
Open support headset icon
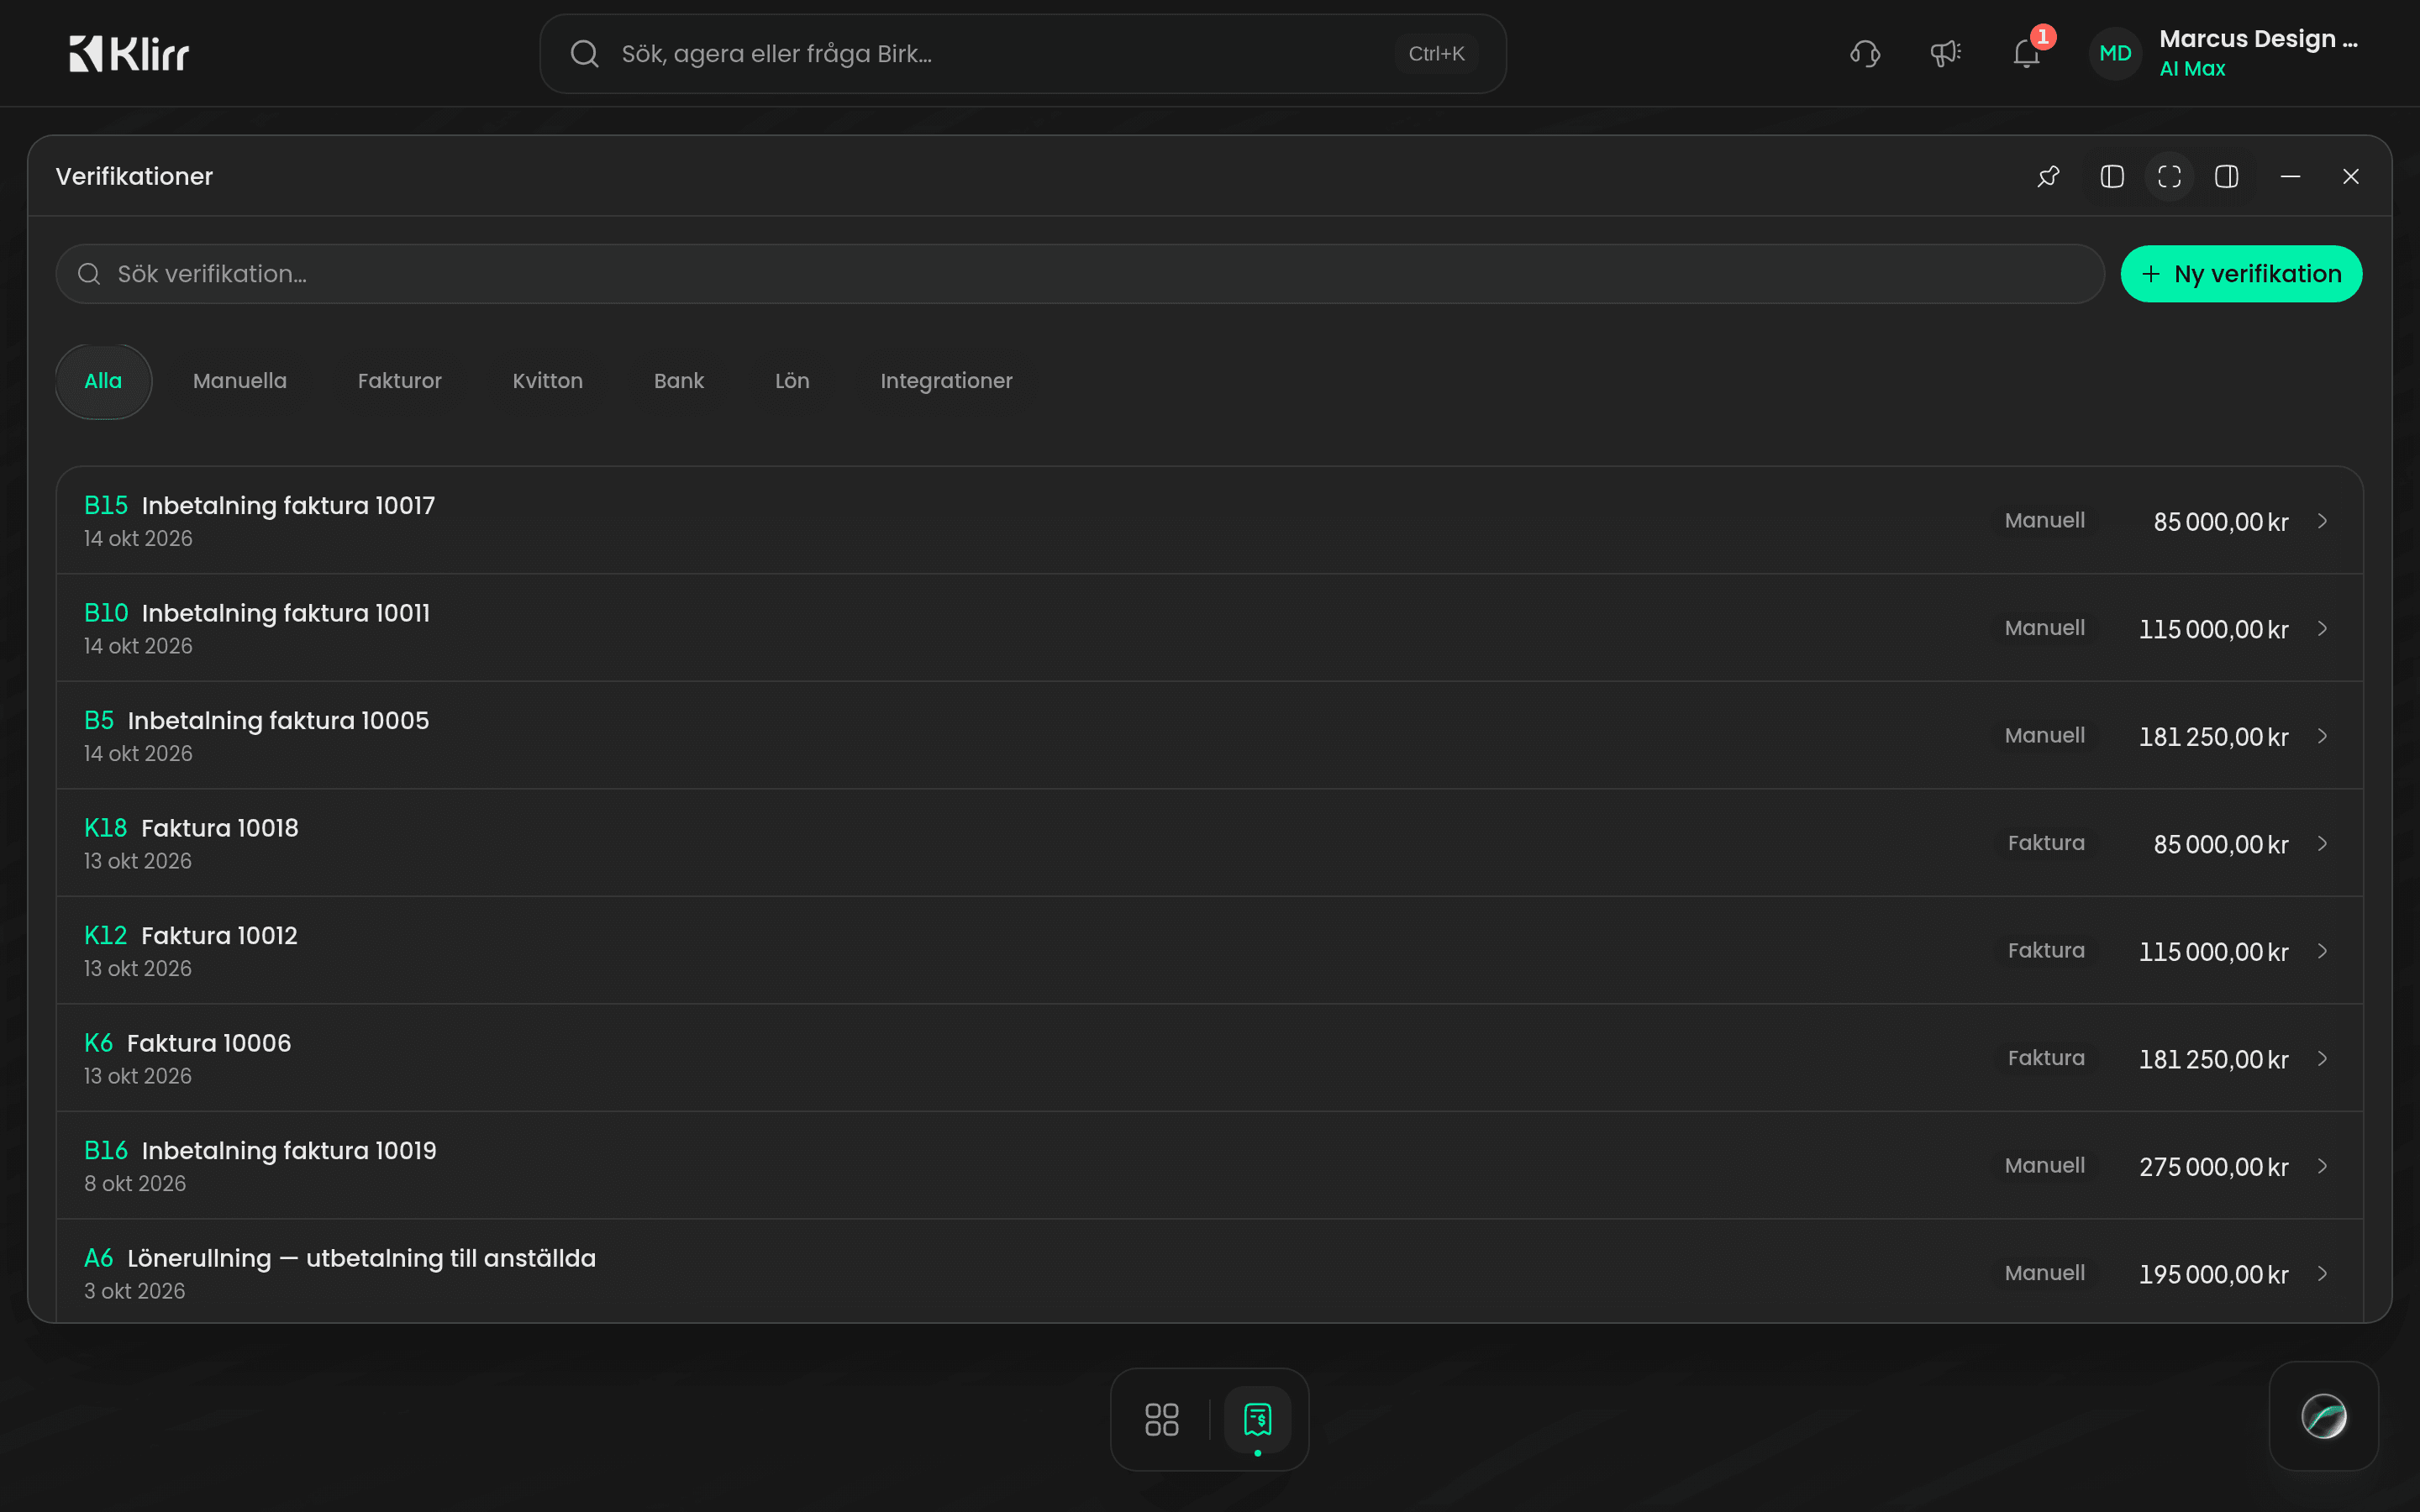click(x=1865, y=53)
